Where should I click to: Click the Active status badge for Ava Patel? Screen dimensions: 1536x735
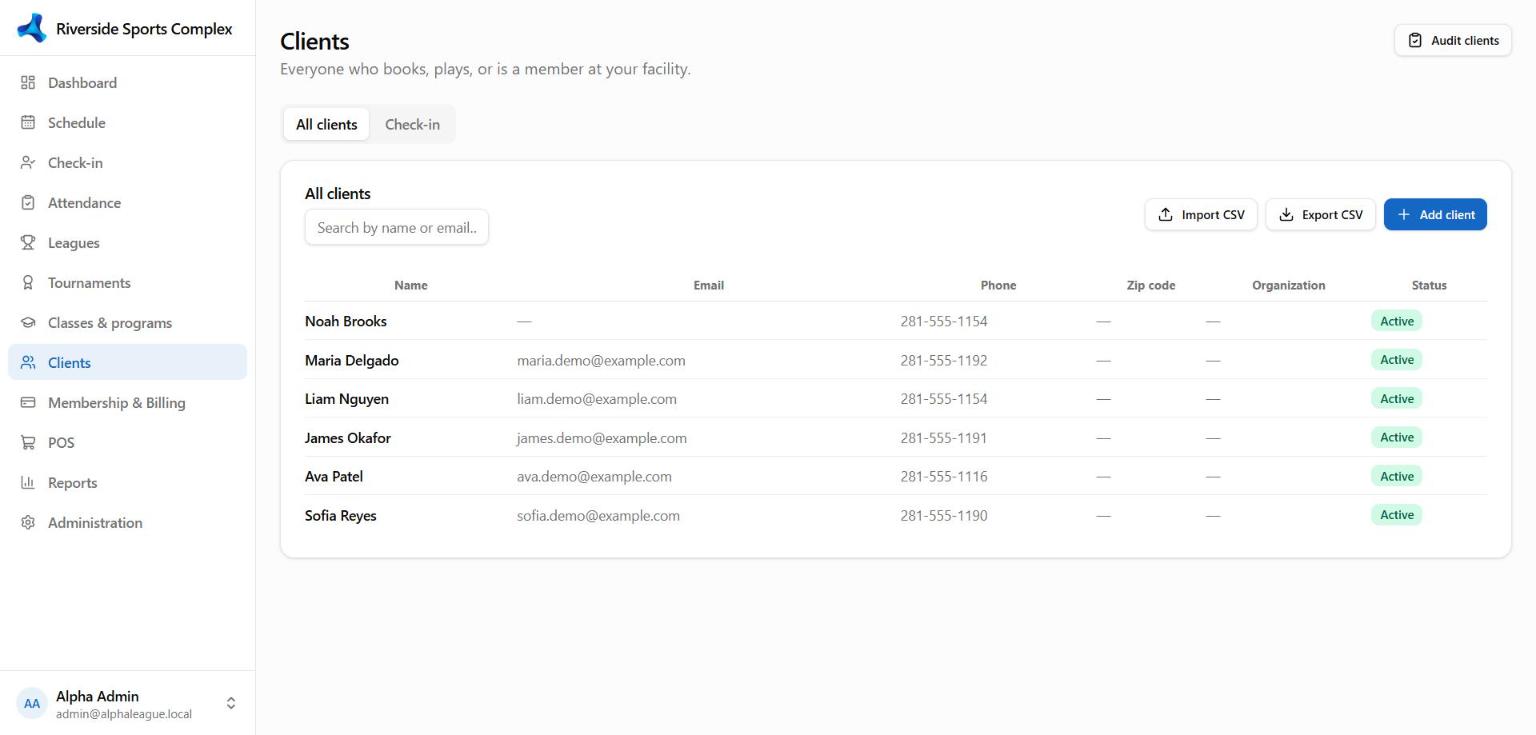pyautogui.click(x=1397, y=477)
